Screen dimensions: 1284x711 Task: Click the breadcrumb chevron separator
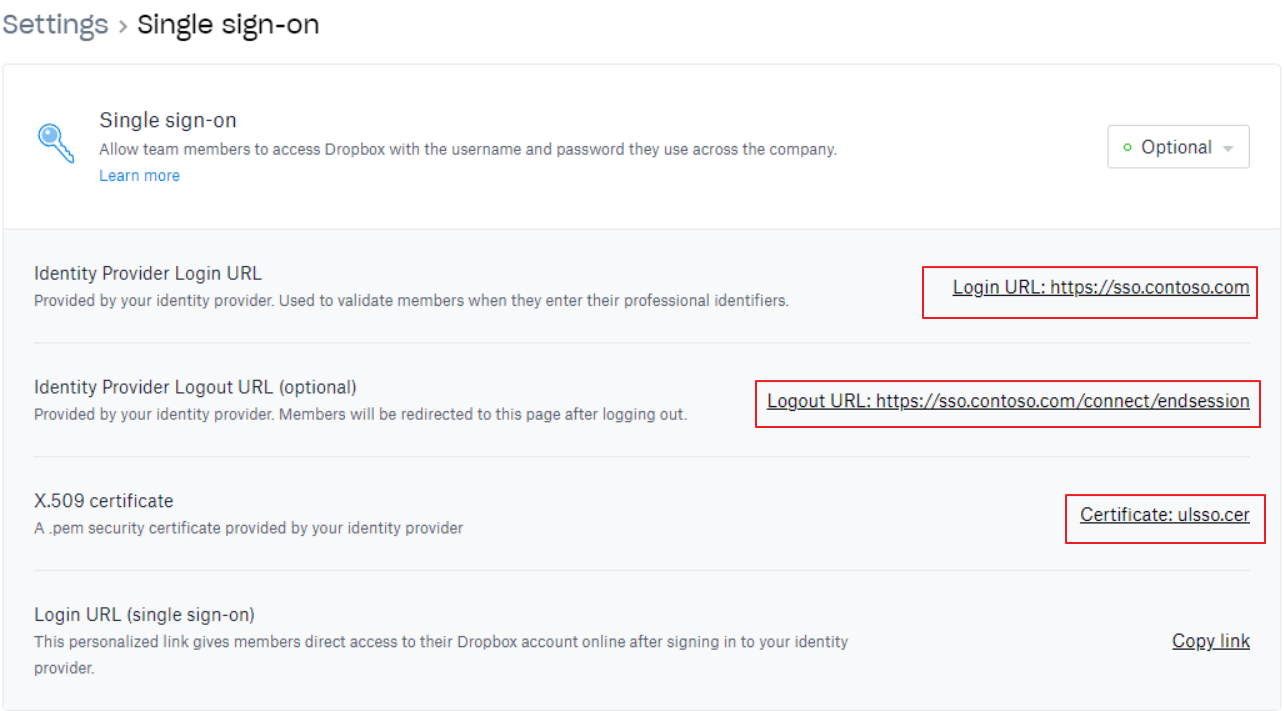click(x=123, y=26)
